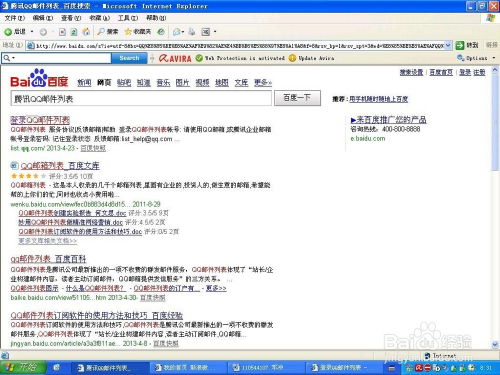The width and height of the screenshot is (500, 375).
Task: Switch to Baidu 地图 tab
Action: (x=222, y=82)
